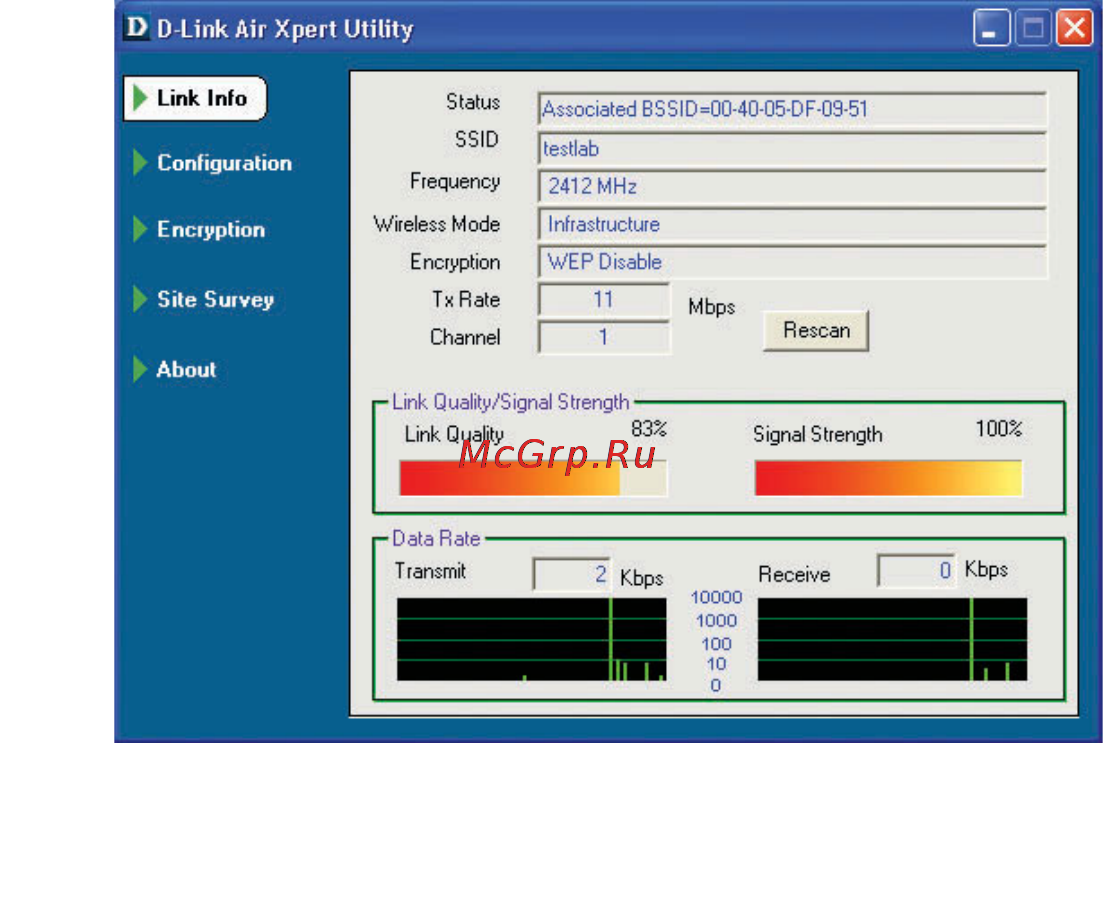Click the 83% Link Quality value

point(649,429)
